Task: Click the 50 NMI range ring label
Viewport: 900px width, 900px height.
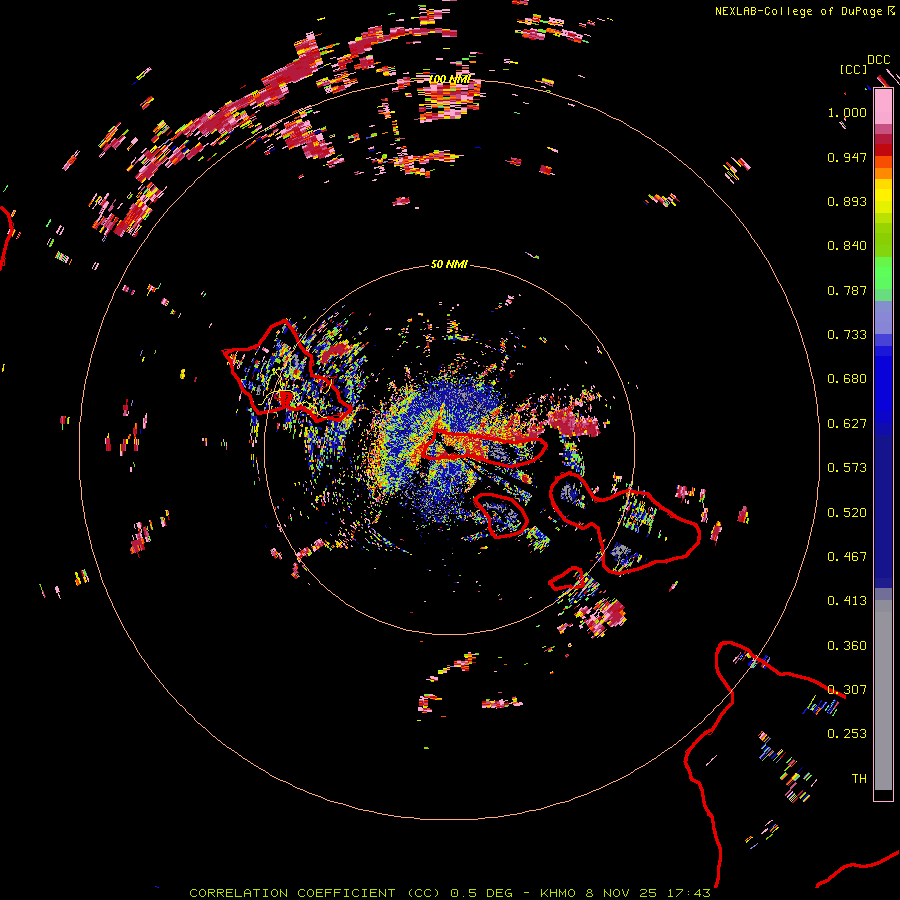Action: (449, 264)
